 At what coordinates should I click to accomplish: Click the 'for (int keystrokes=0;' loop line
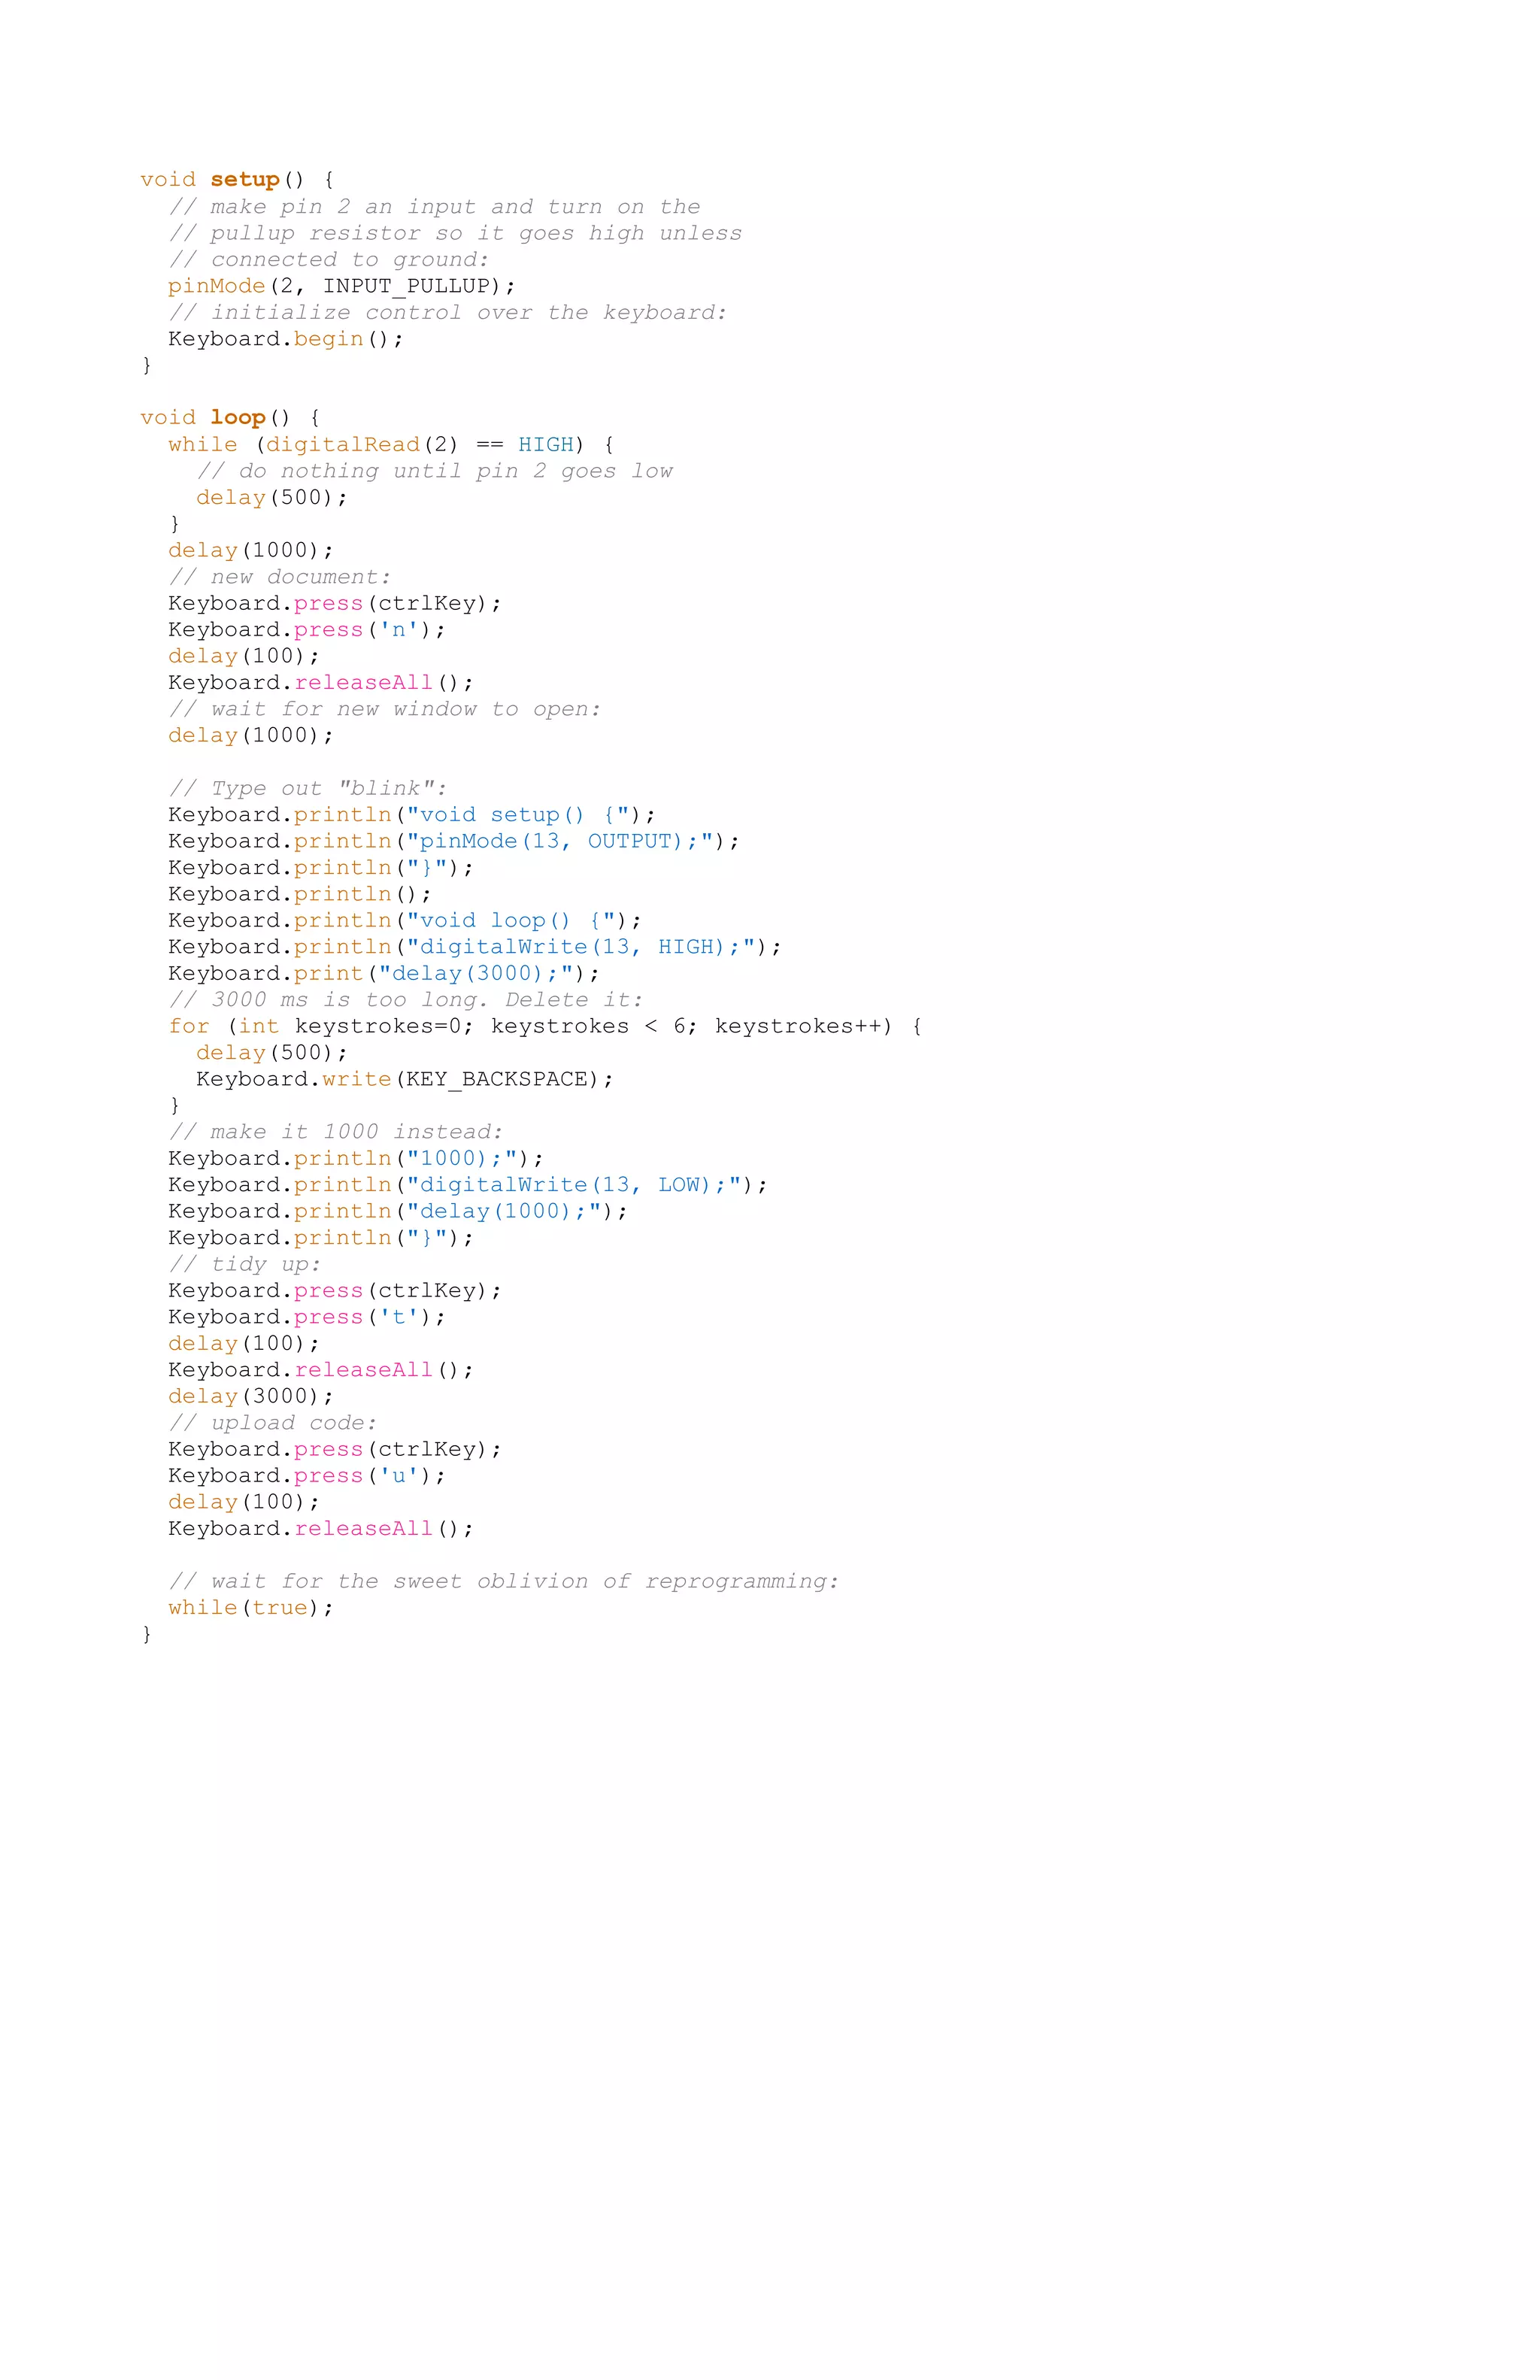click(x=545, y=1027)
